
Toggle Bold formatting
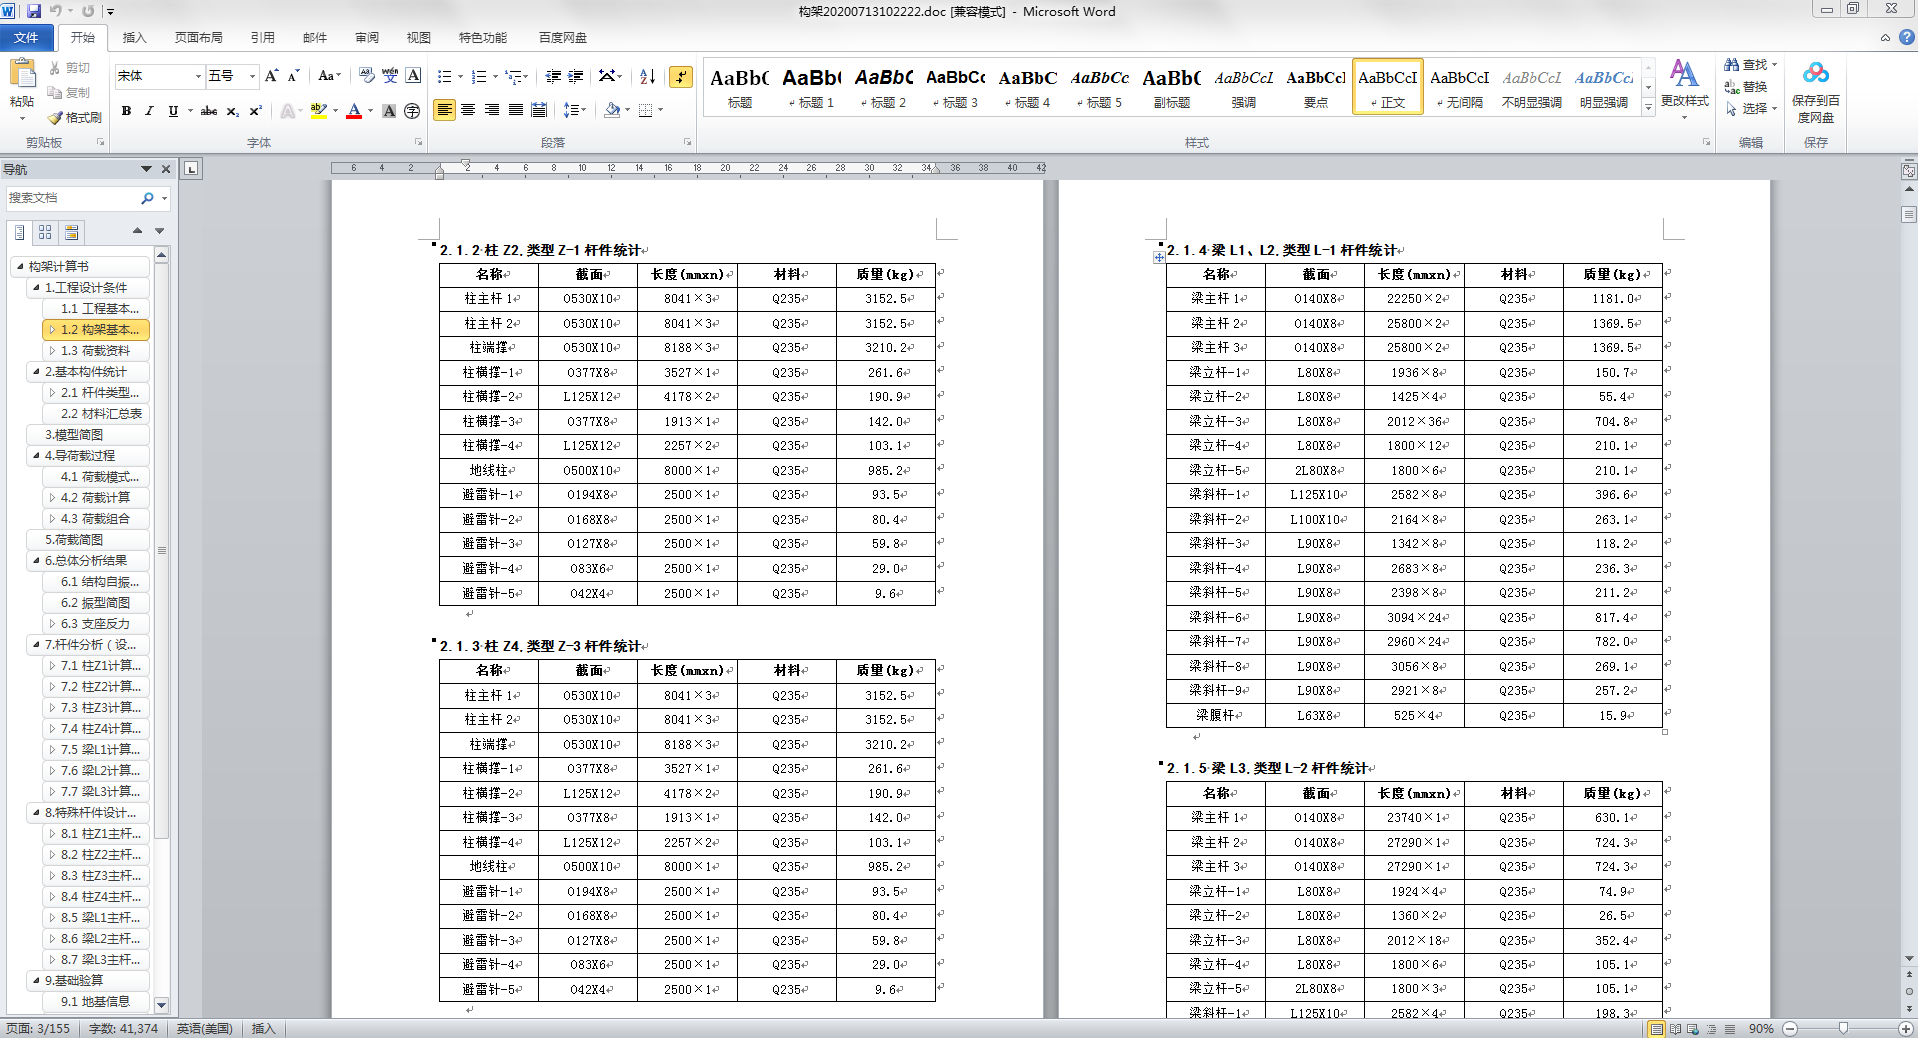(126, 111)
